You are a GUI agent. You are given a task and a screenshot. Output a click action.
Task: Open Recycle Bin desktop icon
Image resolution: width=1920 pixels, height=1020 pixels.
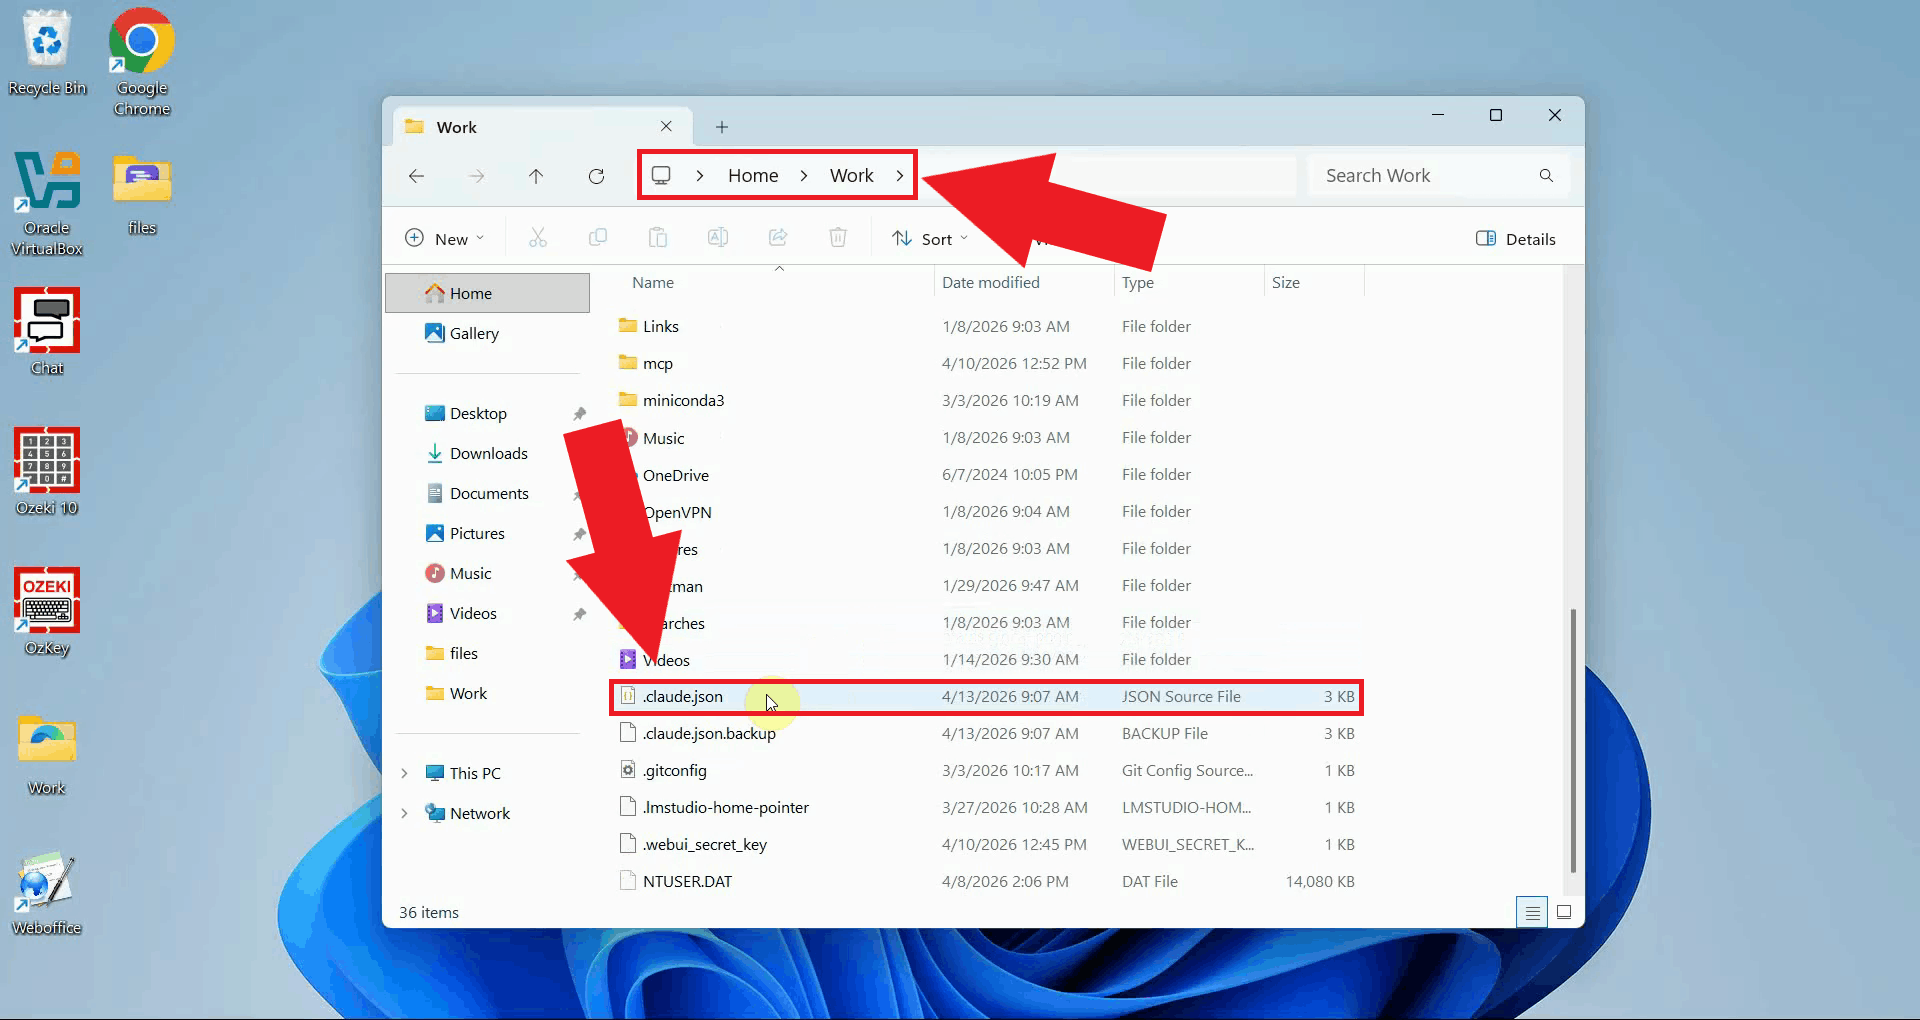click(x=47, y=54)
